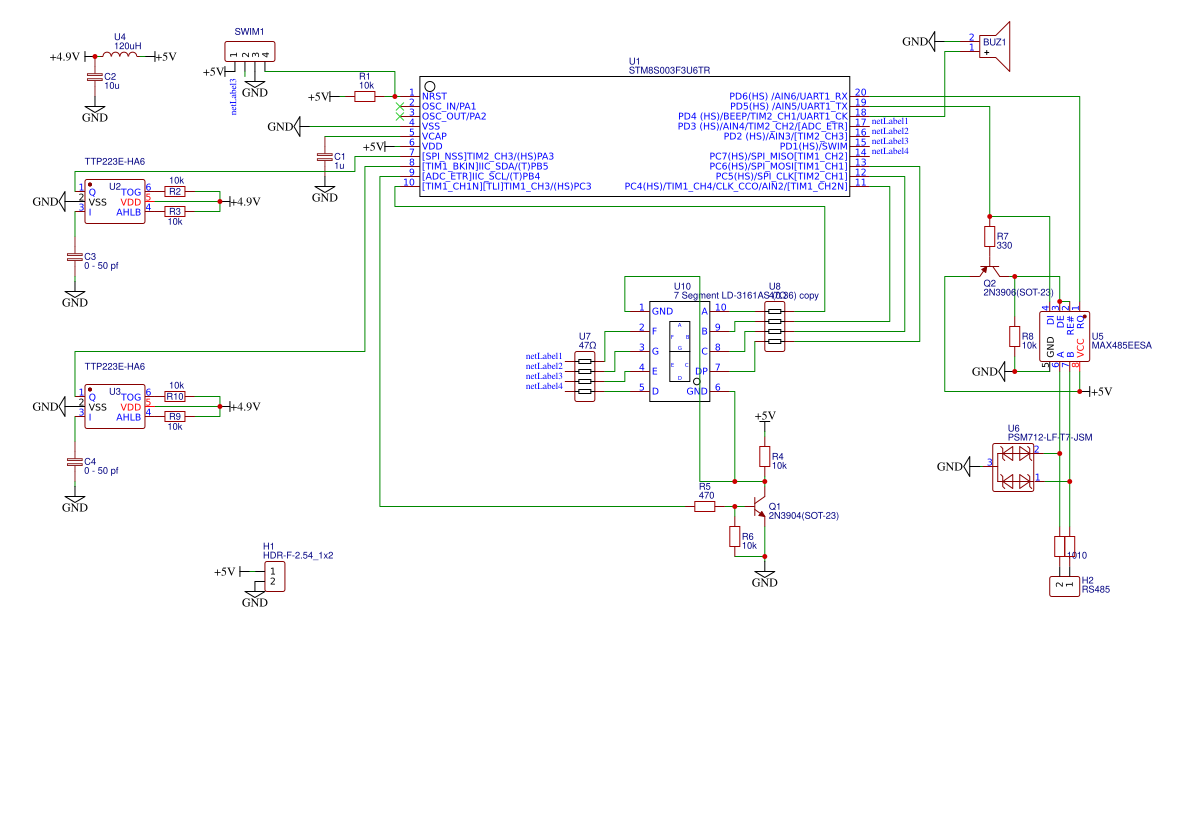Click the PD6(HS)/AIN6/UART1_RX pin label
This screenshot has width=1179, height=827.
pos(788,96)
